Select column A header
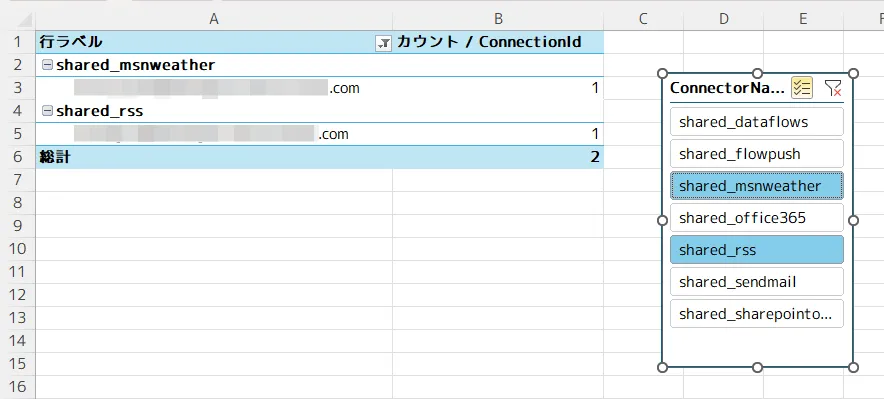 tap(214, 19)
